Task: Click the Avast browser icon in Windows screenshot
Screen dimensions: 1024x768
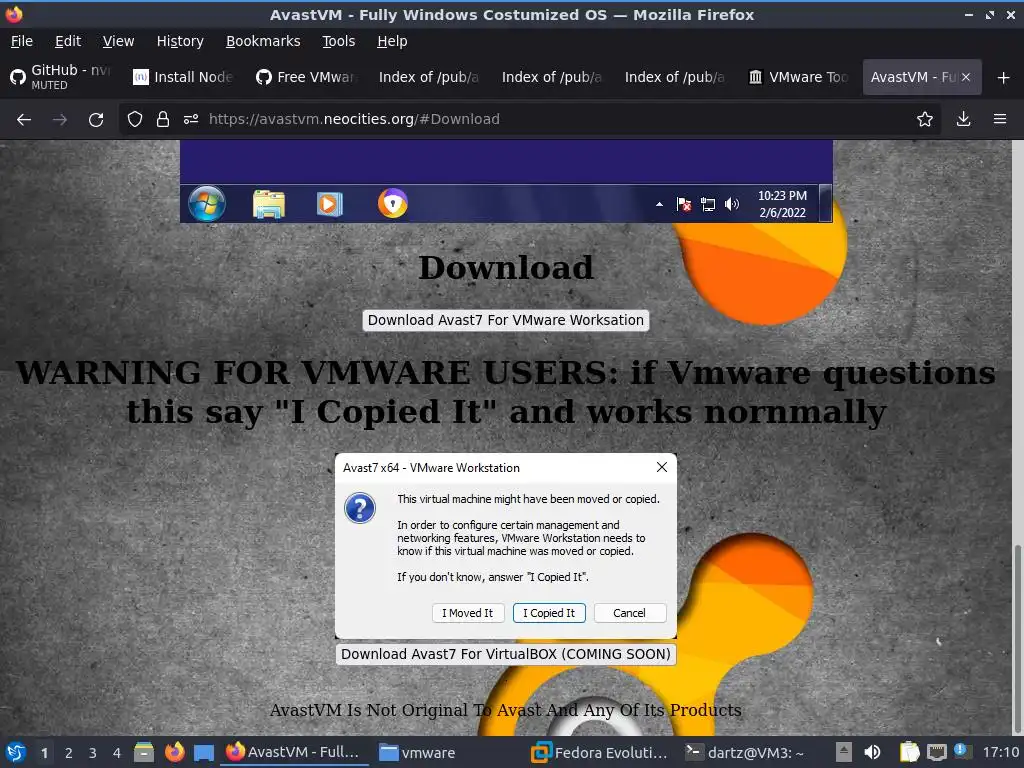Action: tap(392, 203)
